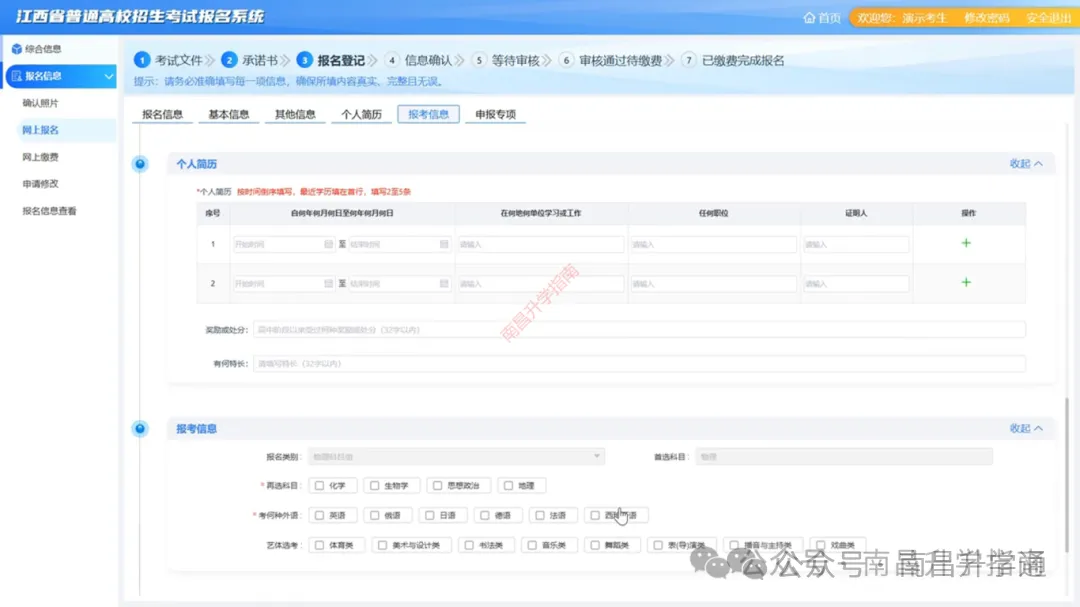The width and height of the screenshot is (1080, 607).
Task: Click the 欢迎您: 演示考生 text
Action: pyautogui.click(x=902, y=18)
